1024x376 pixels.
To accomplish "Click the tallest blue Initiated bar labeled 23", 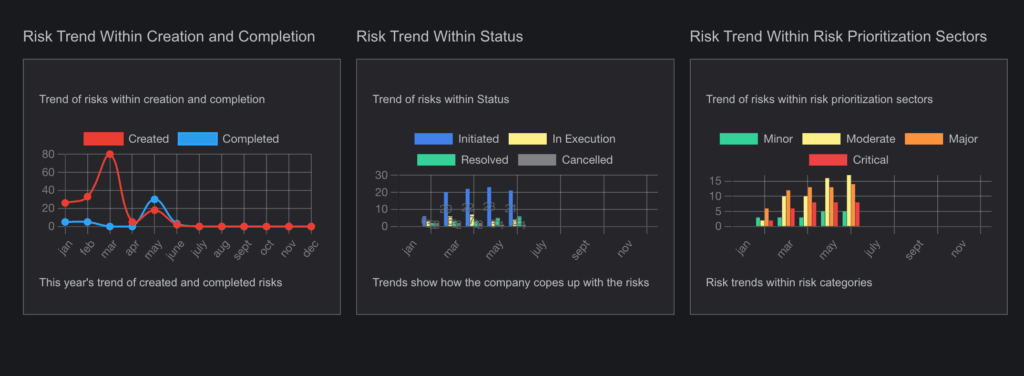I will (489, 207).
